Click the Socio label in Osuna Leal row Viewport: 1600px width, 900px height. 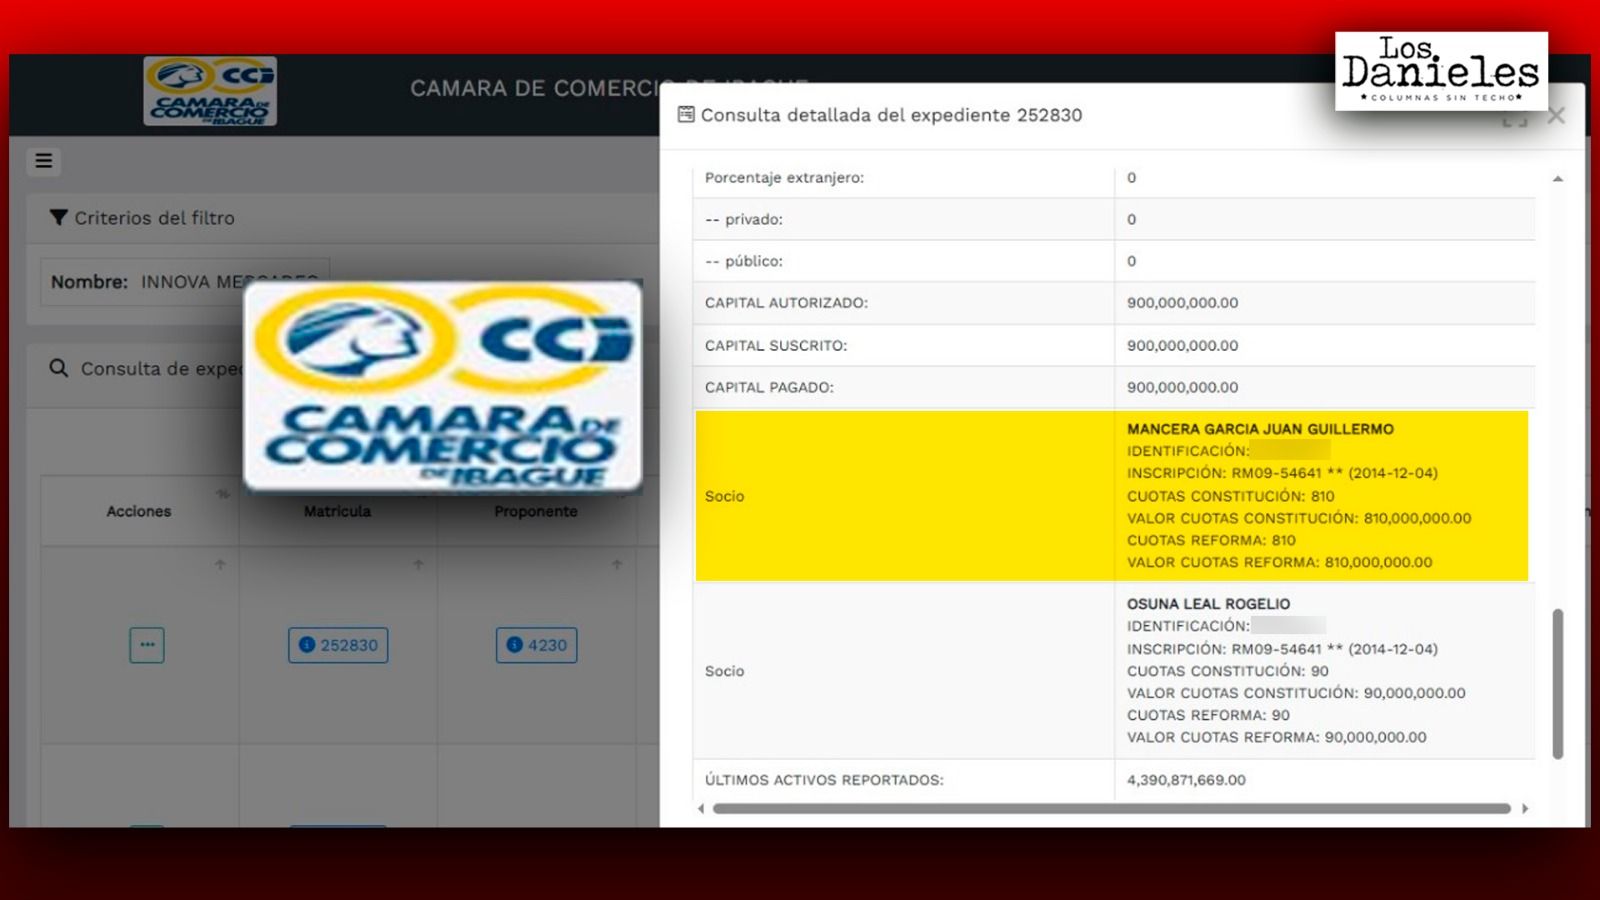[724, 671]
